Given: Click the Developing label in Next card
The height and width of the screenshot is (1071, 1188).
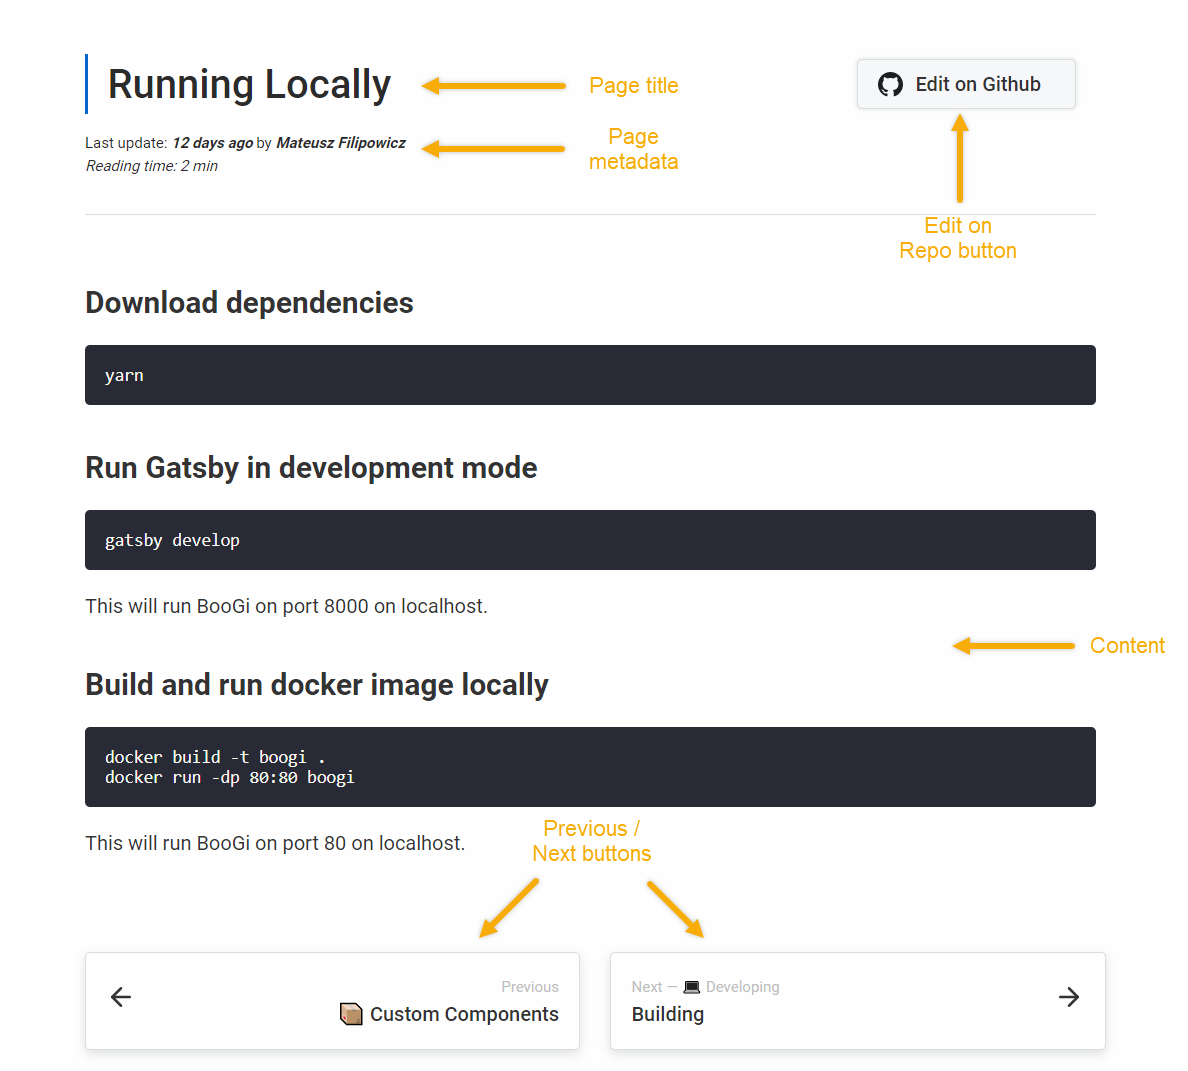Looking at the screenshot, I should [x=742, y=987].
